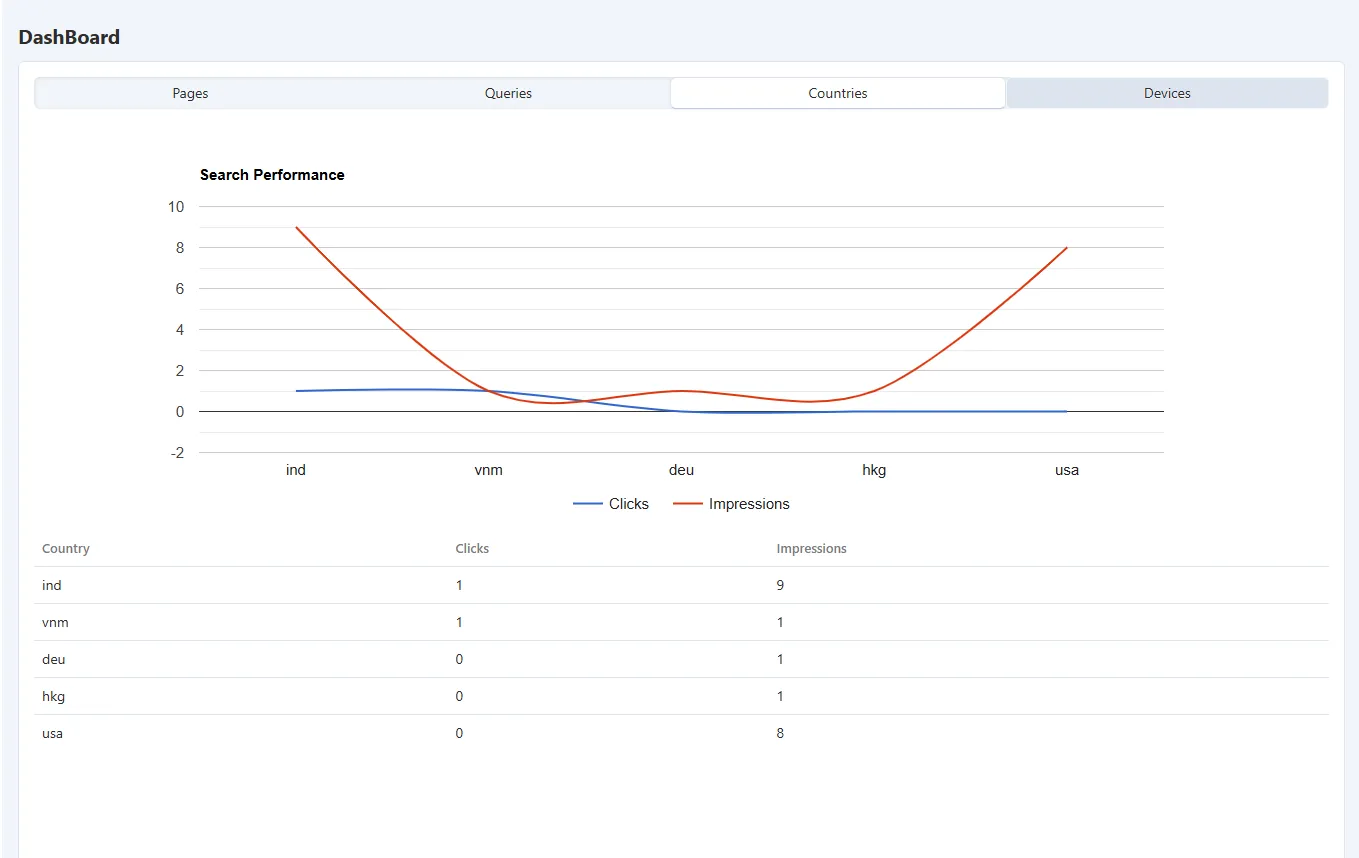Click the 2 label on the chart y-axis

[x=180, y=371]
